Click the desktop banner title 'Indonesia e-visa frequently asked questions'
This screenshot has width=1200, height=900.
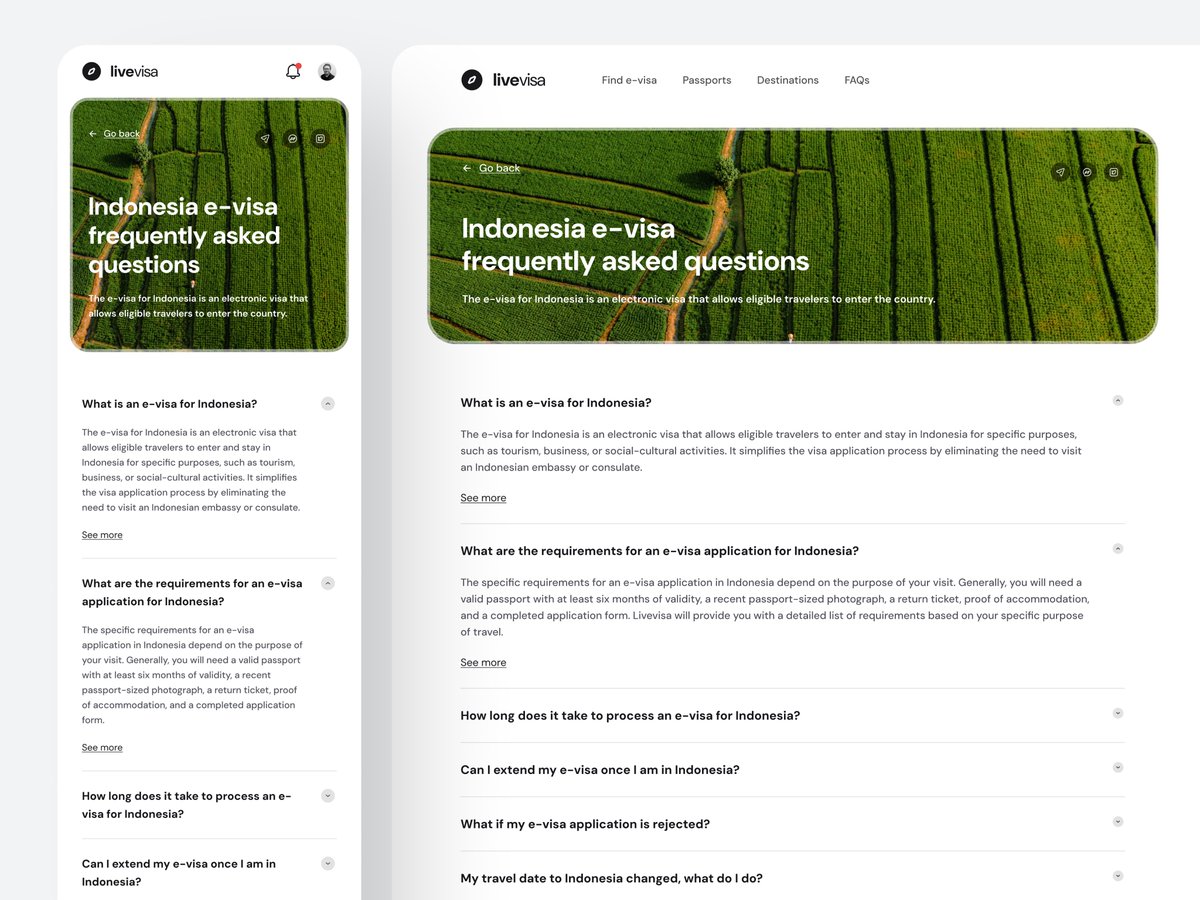[x=635, y=245]
